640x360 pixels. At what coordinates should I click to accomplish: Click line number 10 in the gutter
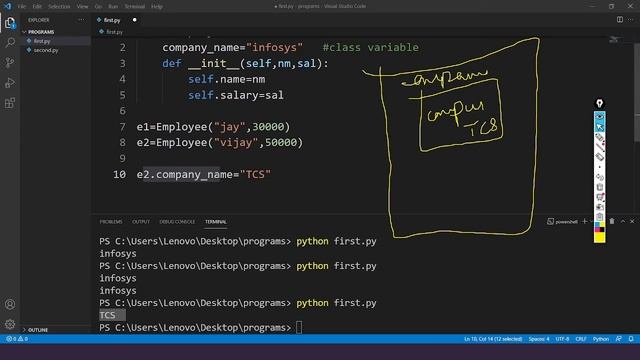tap(119, 174)
